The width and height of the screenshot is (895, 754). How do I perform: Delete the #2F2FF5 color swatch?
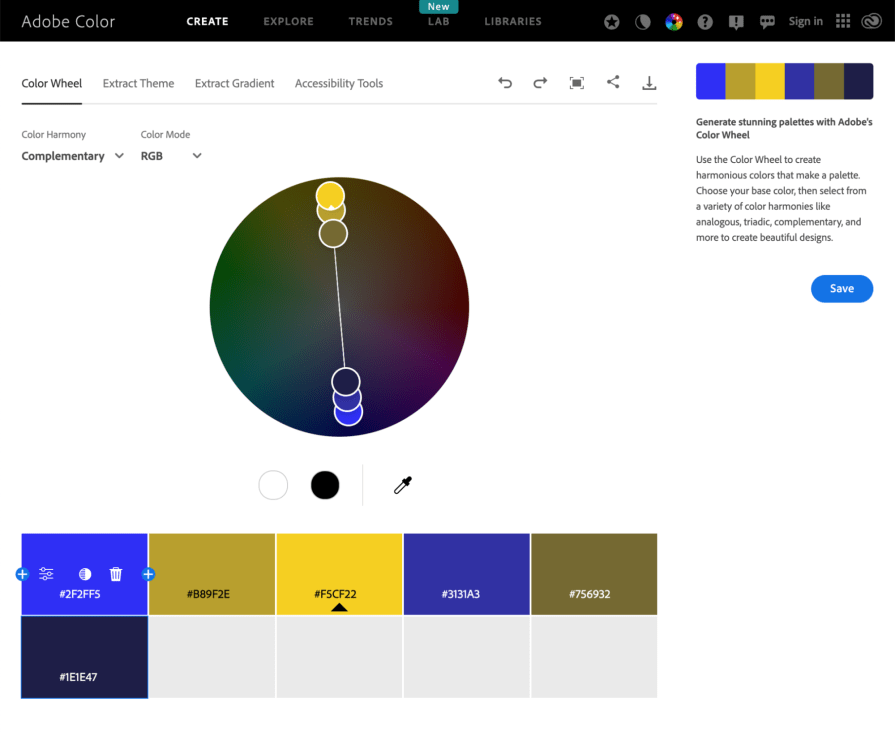click(115, 574)
